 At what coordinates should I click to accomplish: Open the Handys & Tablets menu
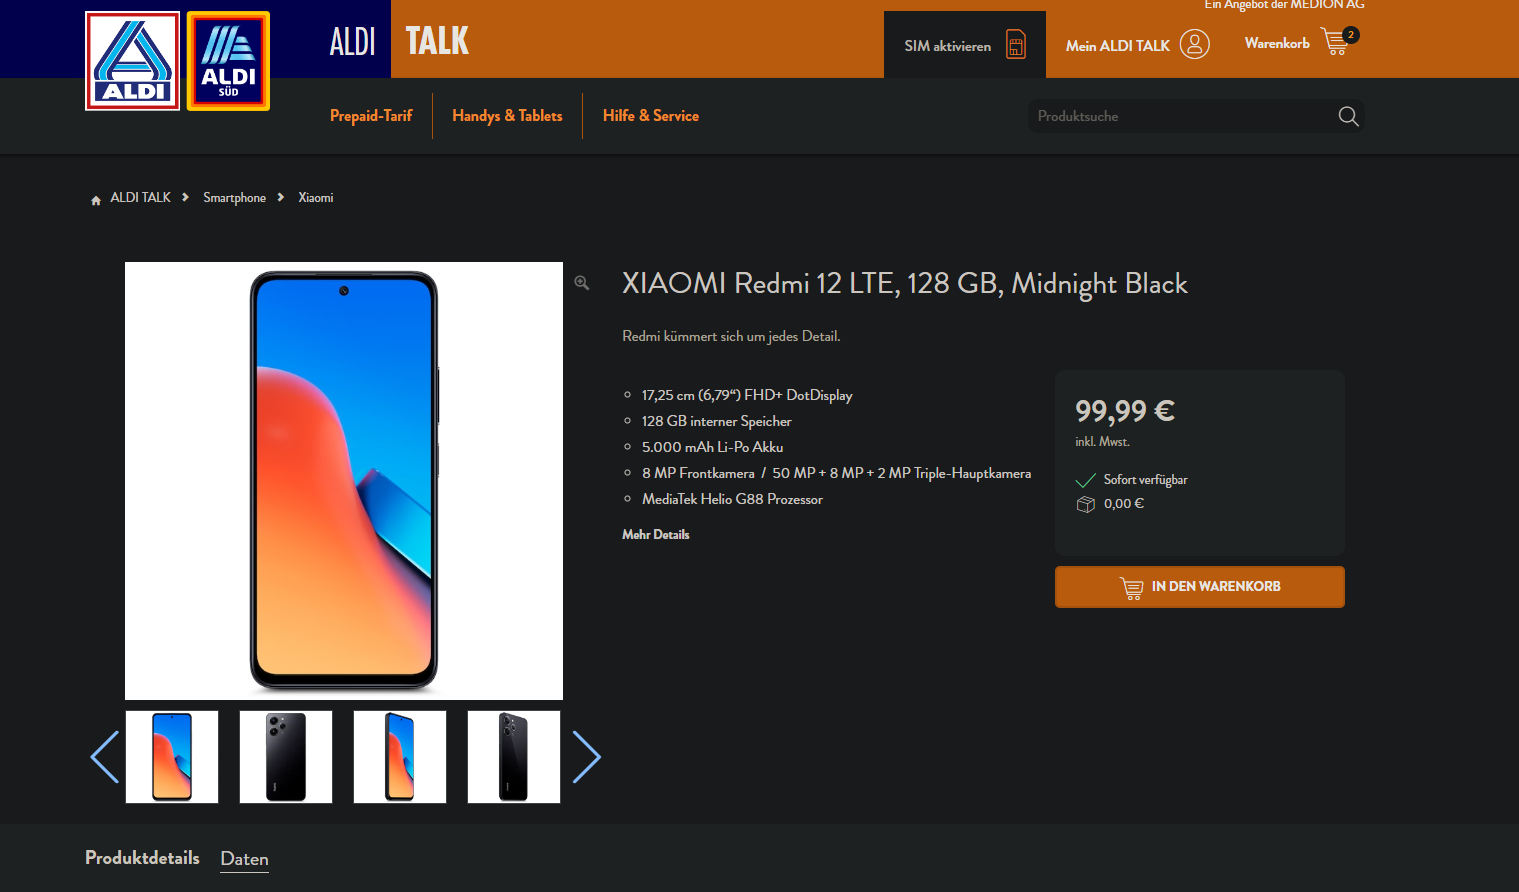click(507, 116)
